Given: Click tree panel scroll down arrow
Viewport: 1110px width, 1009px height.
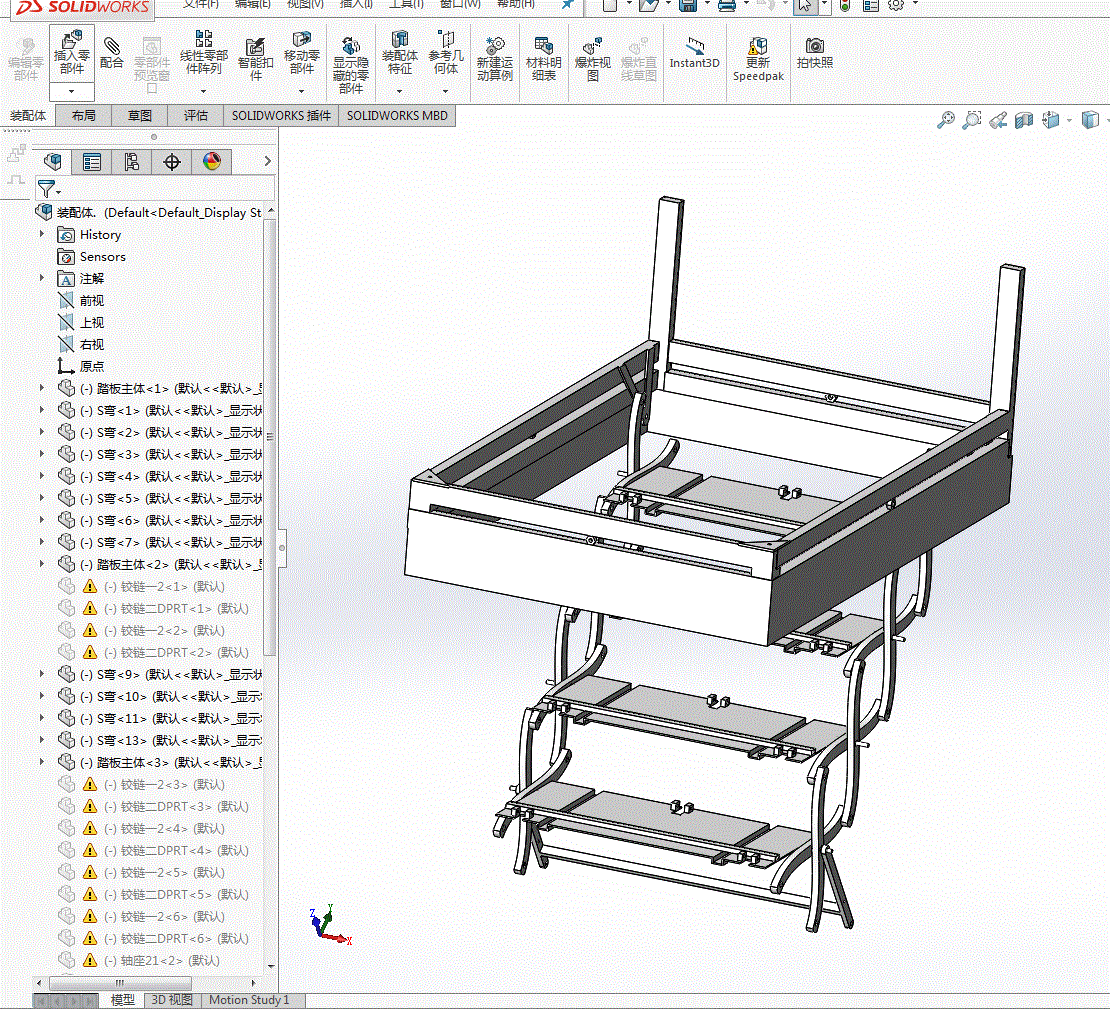Looking at the screenshot, I should [x=270, y=966].
